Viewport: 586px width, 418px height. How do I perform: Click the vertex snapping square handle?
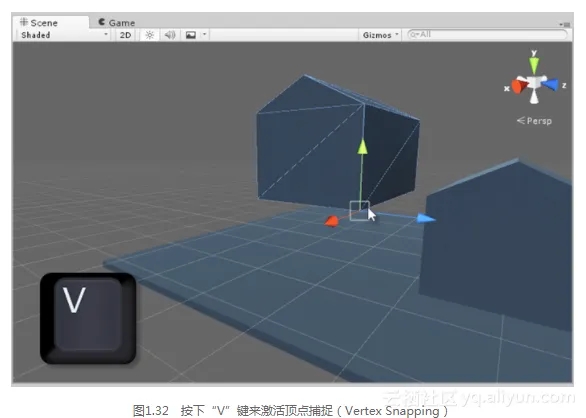point(360,210)
